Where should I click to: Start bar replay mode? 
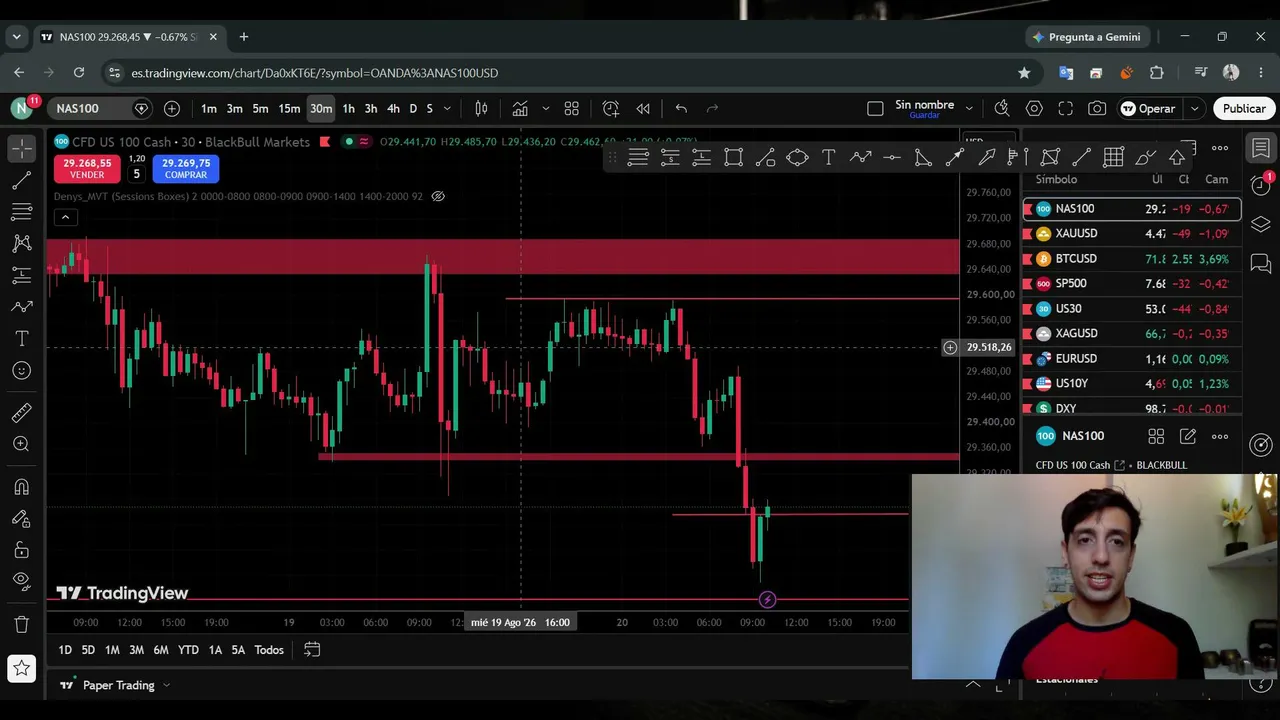pyautogui.click(x=643, y=108)
